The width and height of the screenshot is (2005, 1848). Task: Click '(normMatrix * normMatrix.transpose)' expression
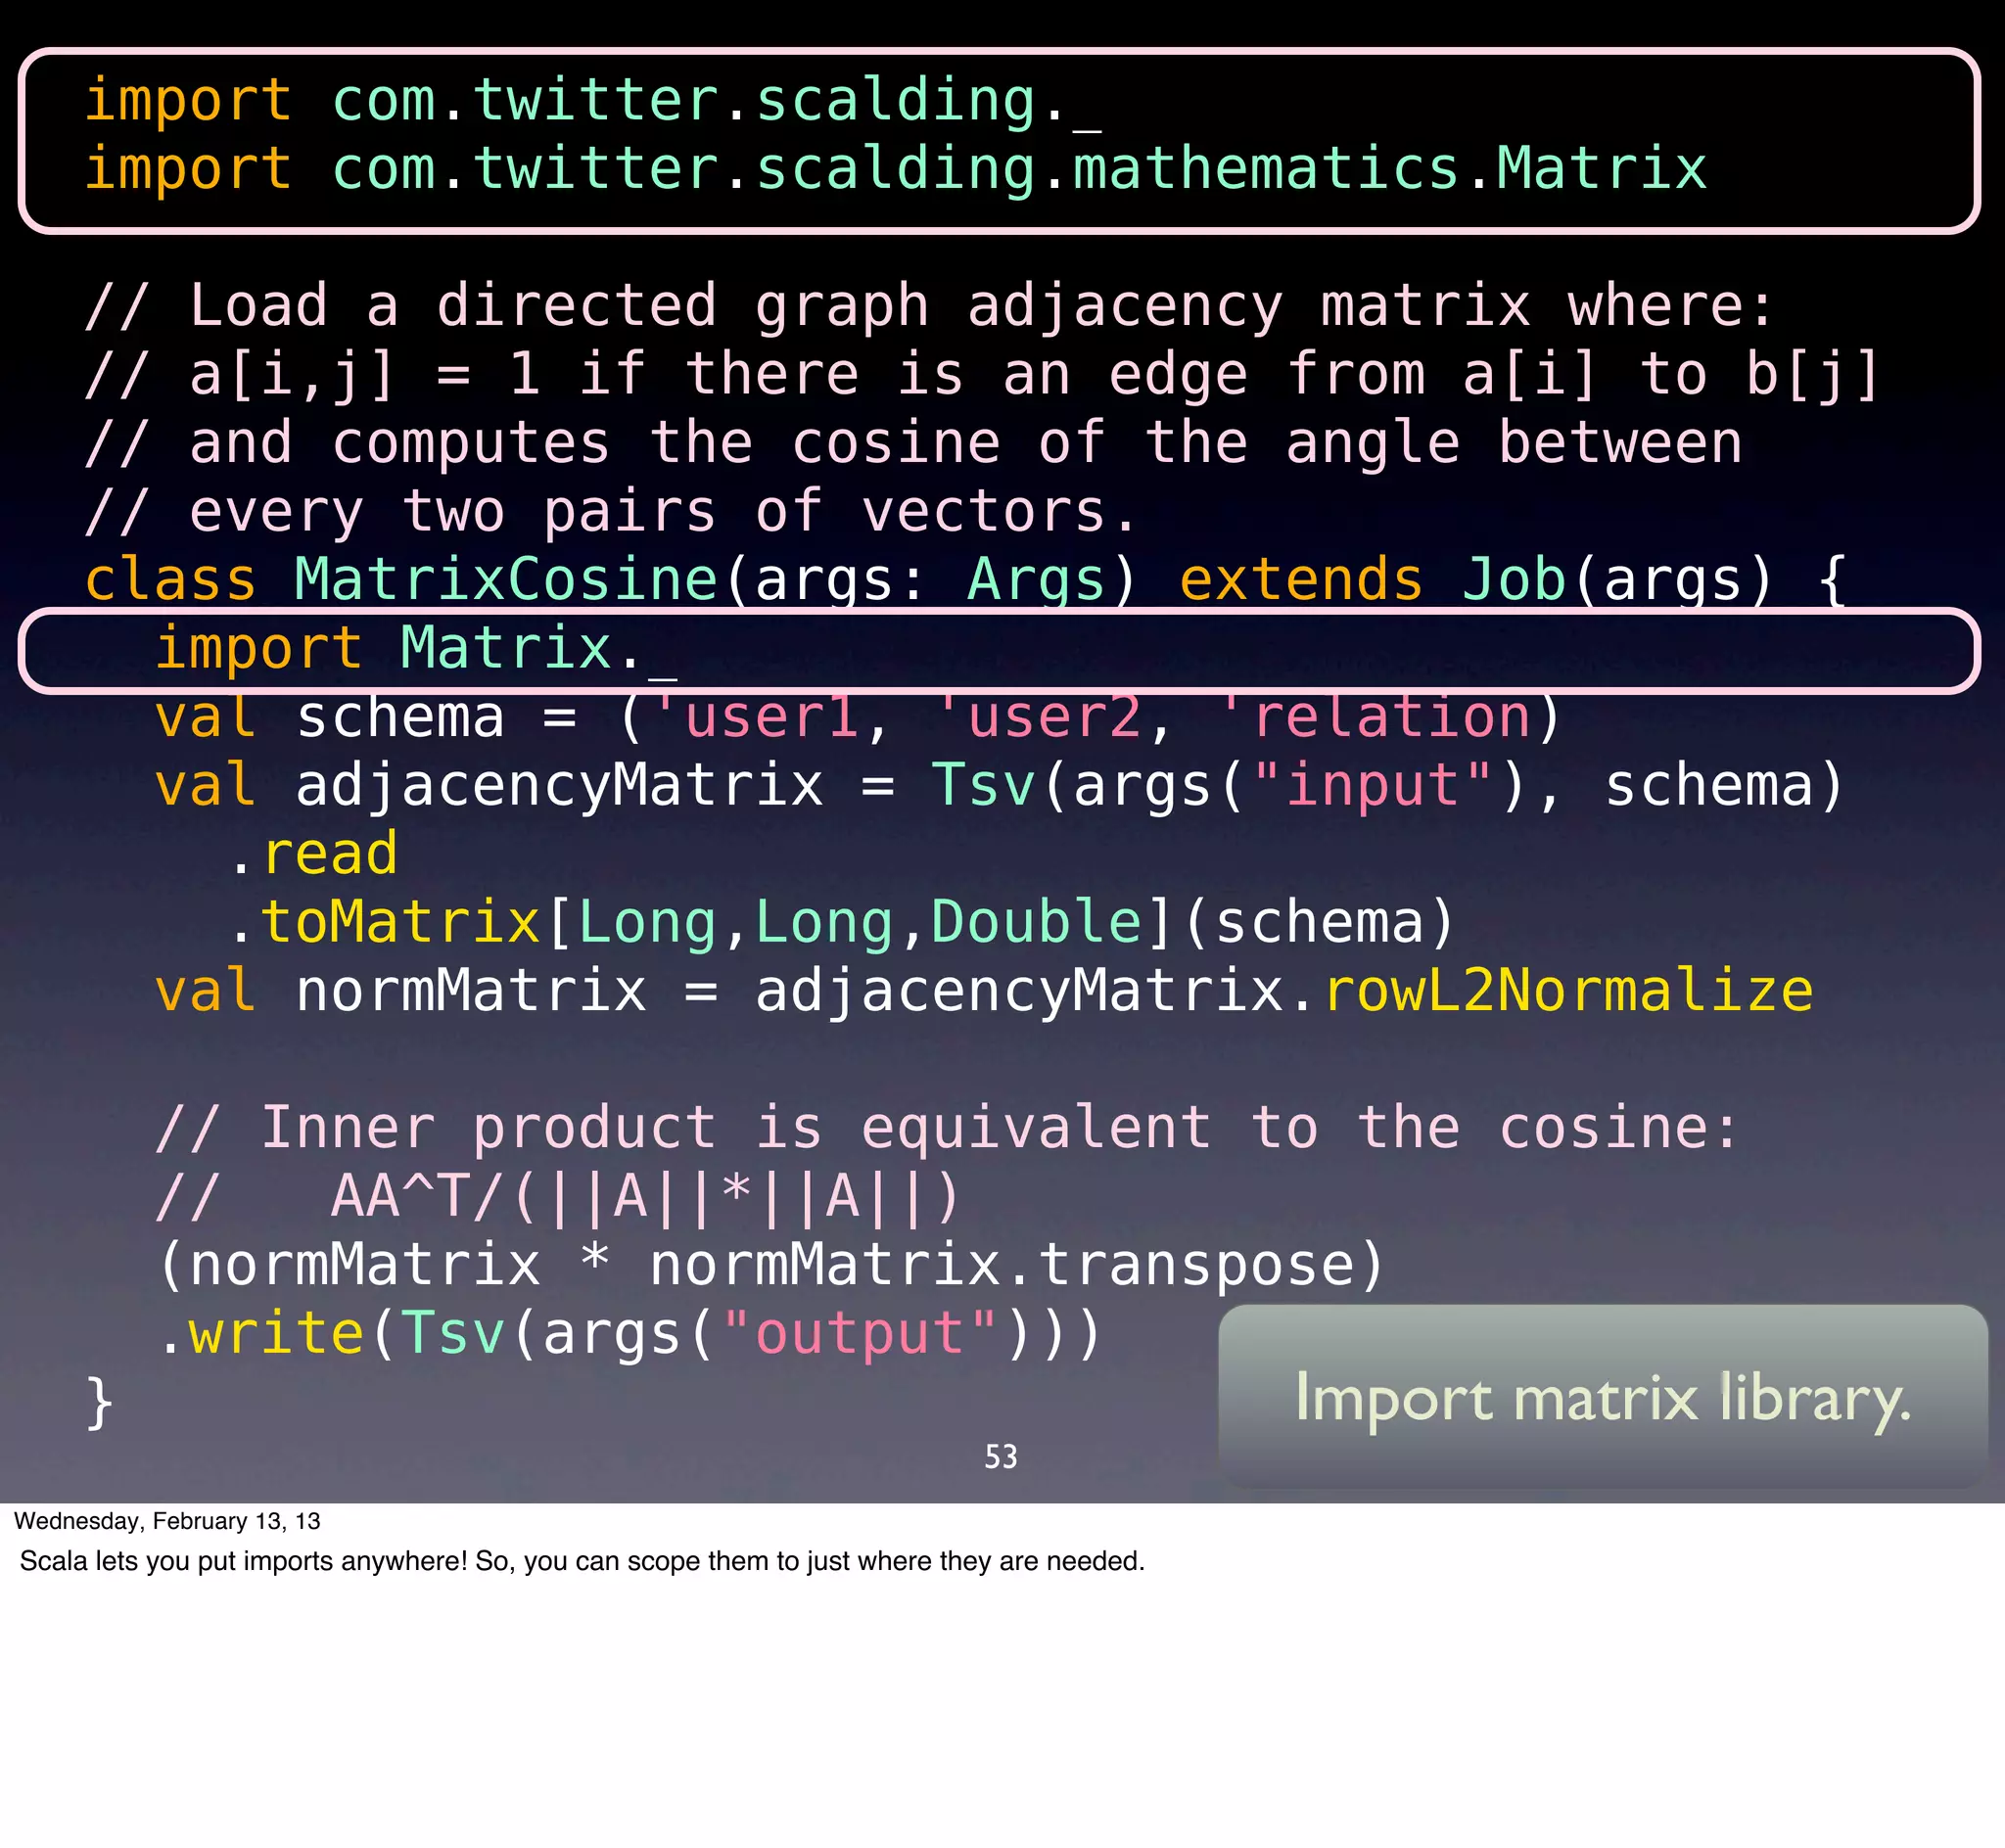click(x=771, y=1265)
